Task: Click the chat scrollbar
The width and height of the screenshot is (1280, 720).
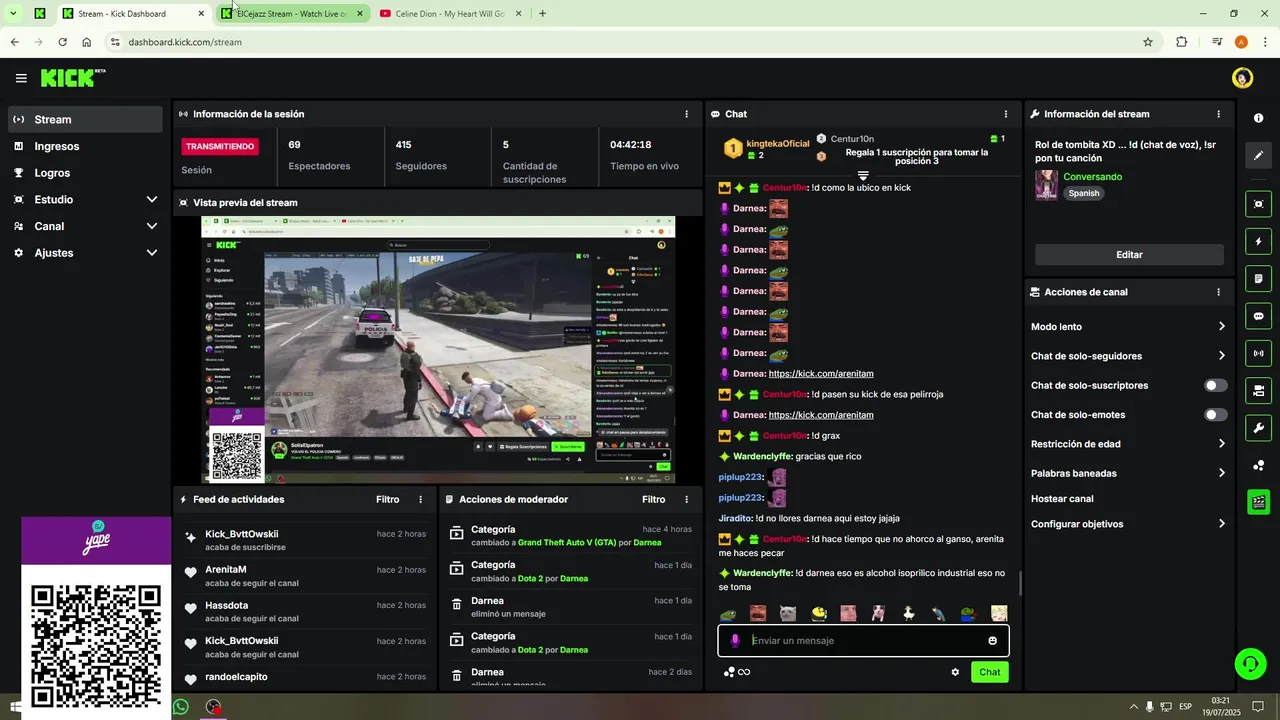Action: [1019, 583]
